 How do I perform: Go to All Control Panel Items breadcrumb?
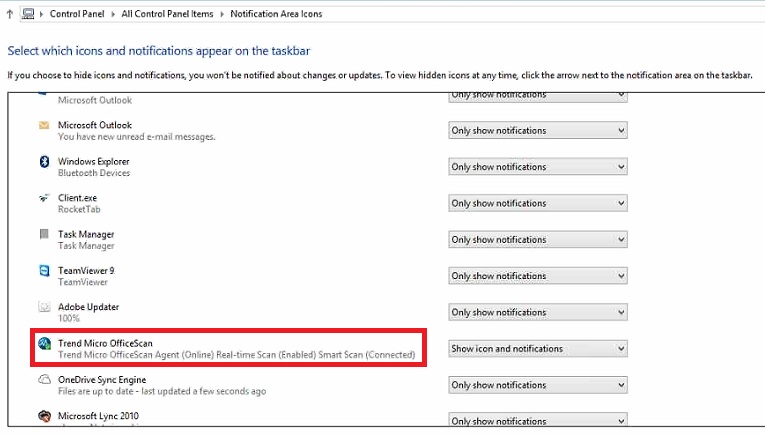pyautogui.click(x=167, y=14)
